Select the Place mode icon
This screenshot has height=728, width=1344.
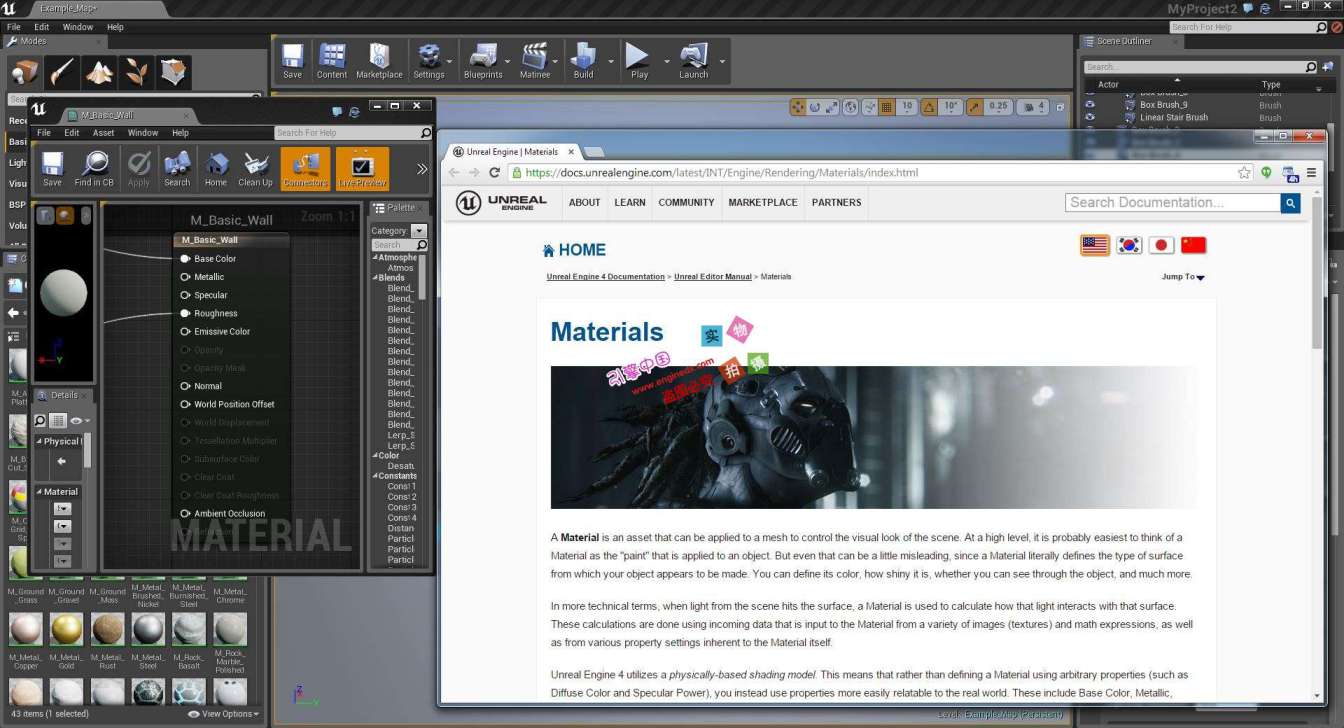25,73
